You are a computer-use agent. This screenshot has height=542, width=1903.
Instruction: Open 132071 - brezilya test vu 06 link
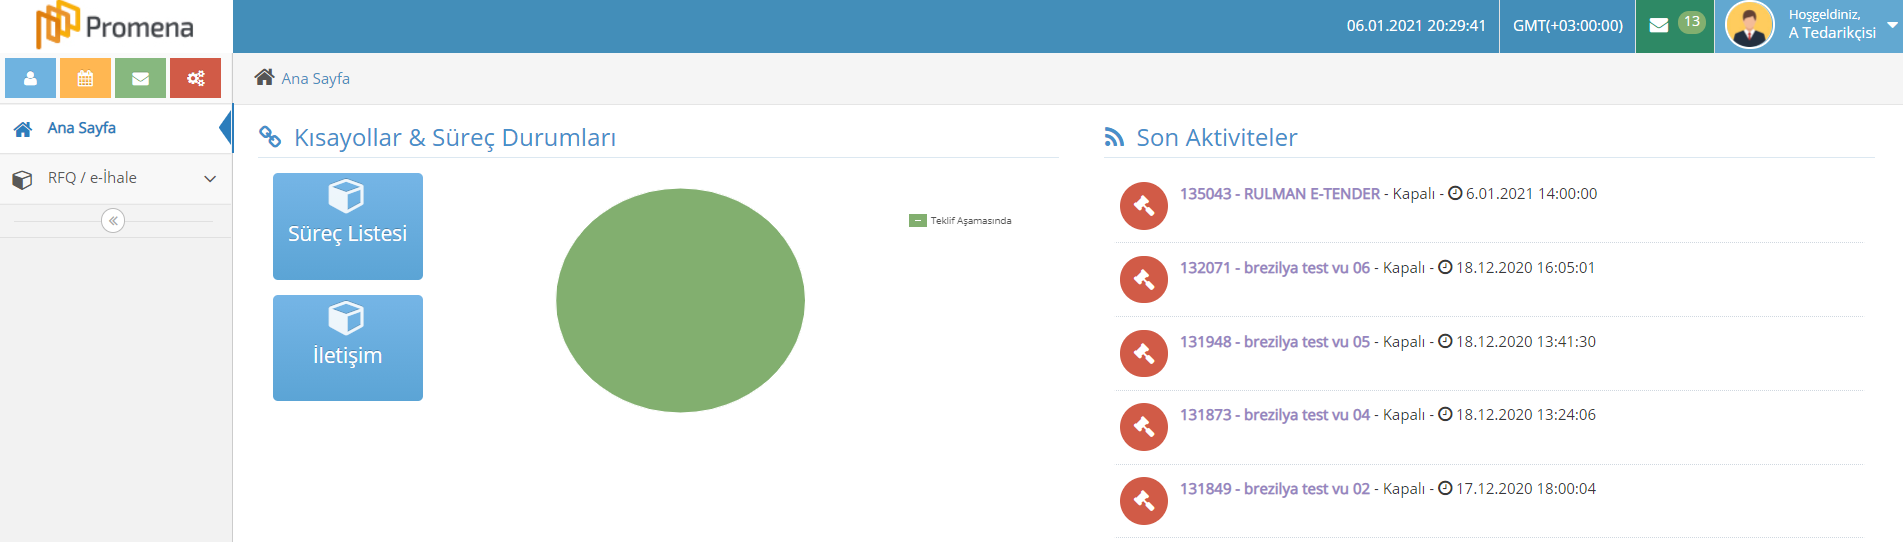tap(1275, 268)
